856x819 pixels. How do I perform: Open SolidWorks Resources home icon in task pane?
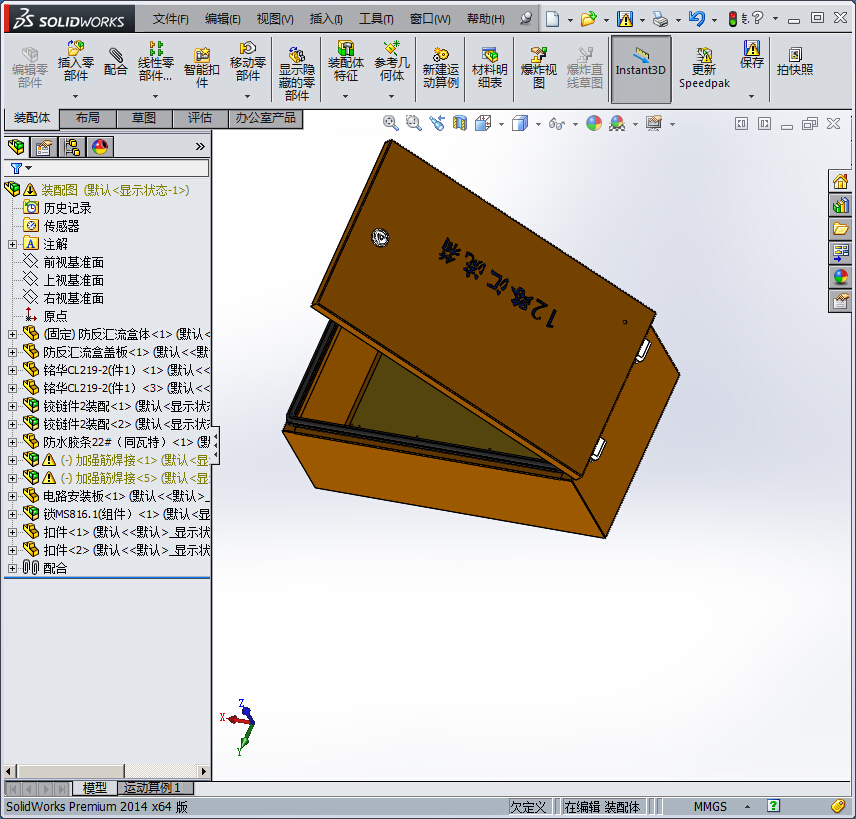(x=840, y=181)
